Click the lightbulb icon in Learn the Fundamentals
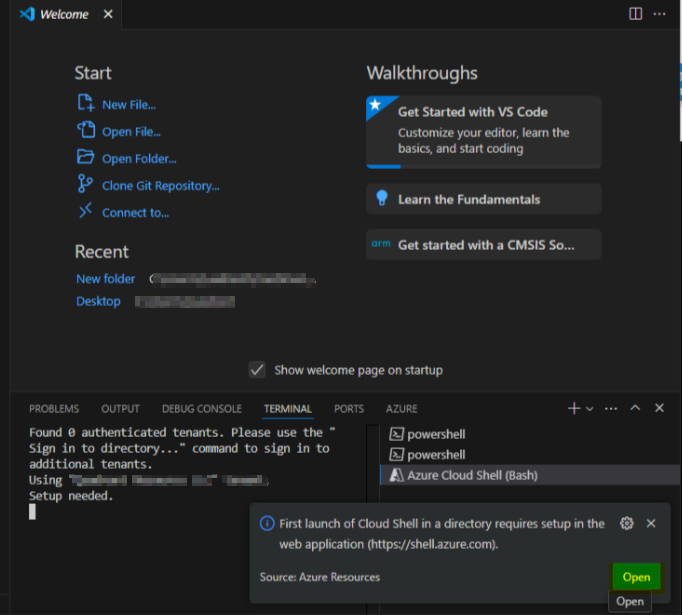Viewport: 682px width, 615px height. 381,198
